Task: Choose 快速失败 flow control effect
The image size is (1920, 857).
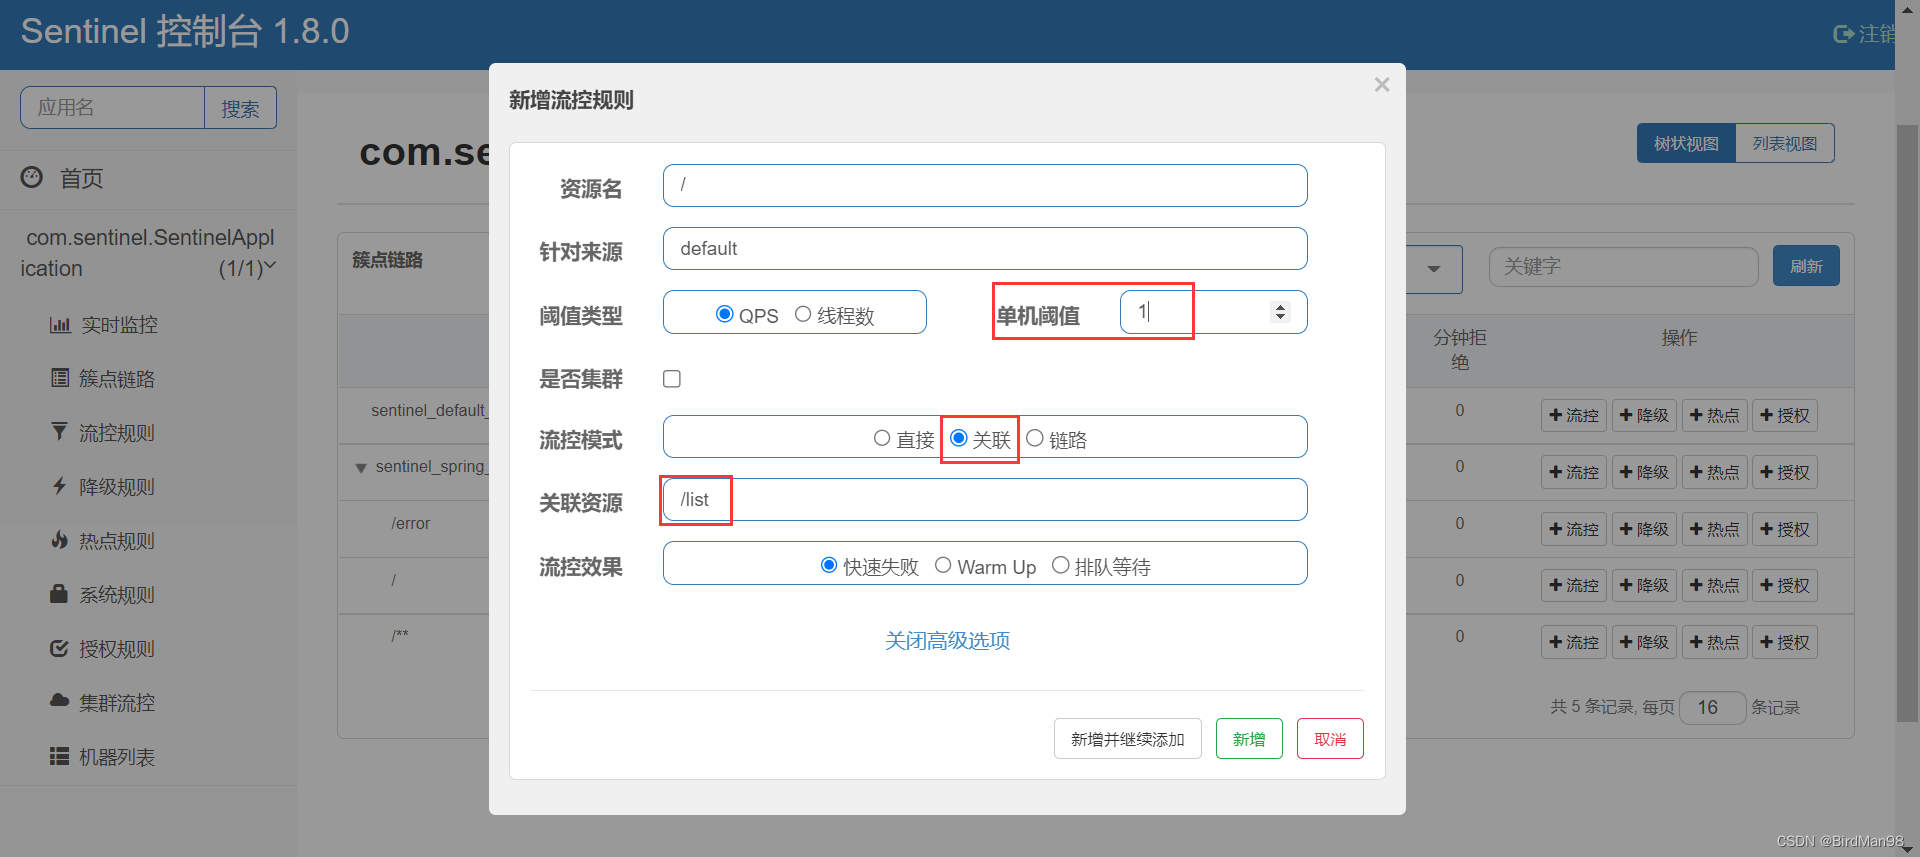Action: pyautogui.click(x=829, y=565)
